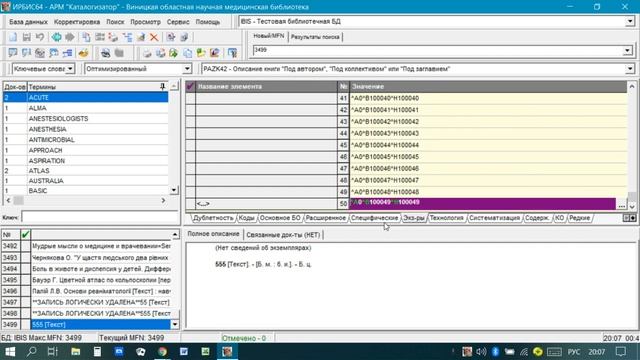640x360 pixels.
Task: Click the second speech-bubble icon with marker
Action: 27,53
